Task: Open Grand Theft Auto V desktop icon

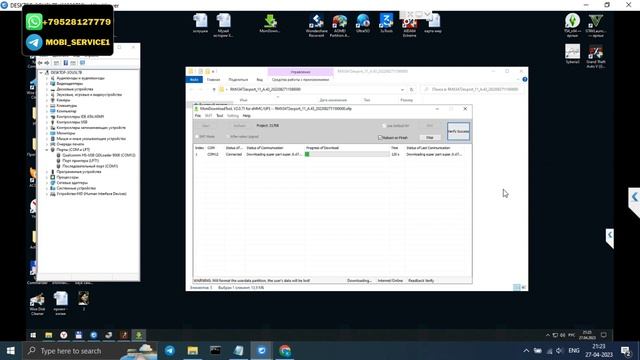Action: [x=596, y=57]
